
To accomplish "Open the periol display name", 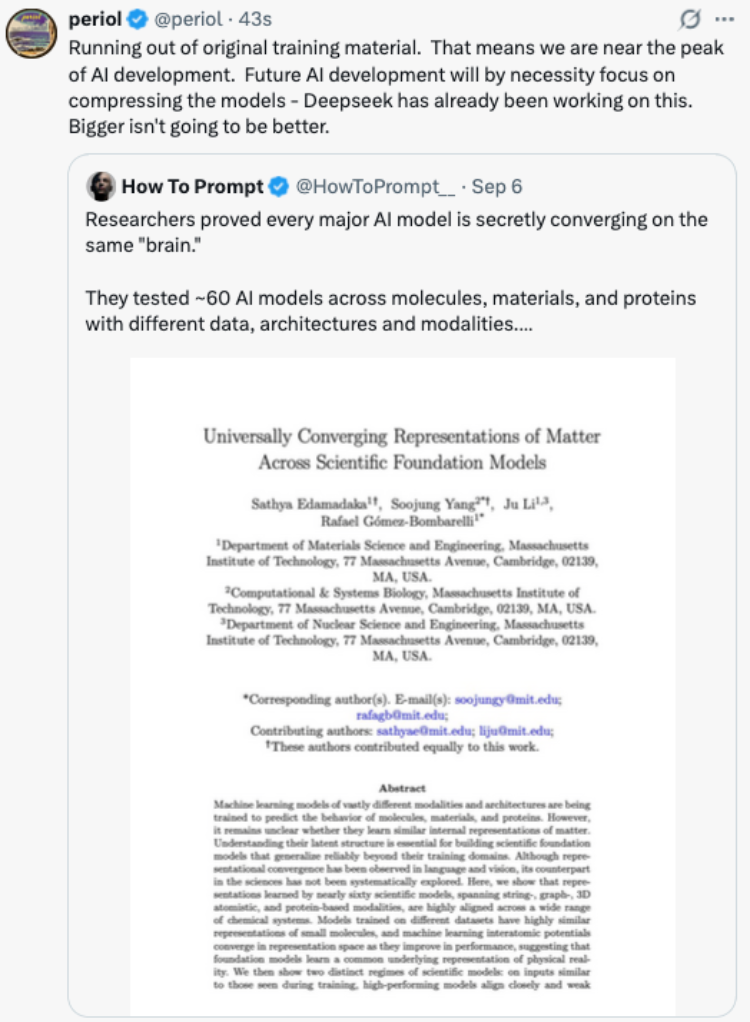I will (x=95, y=20).
